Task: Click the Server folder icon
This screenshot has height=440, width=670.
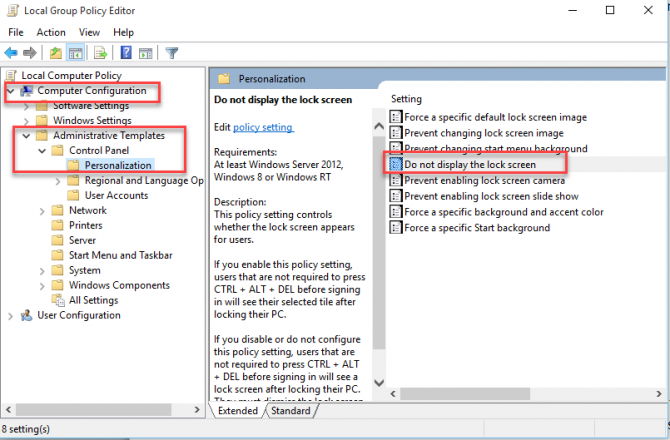Action: pyautogui.click(x=57, y=240)
